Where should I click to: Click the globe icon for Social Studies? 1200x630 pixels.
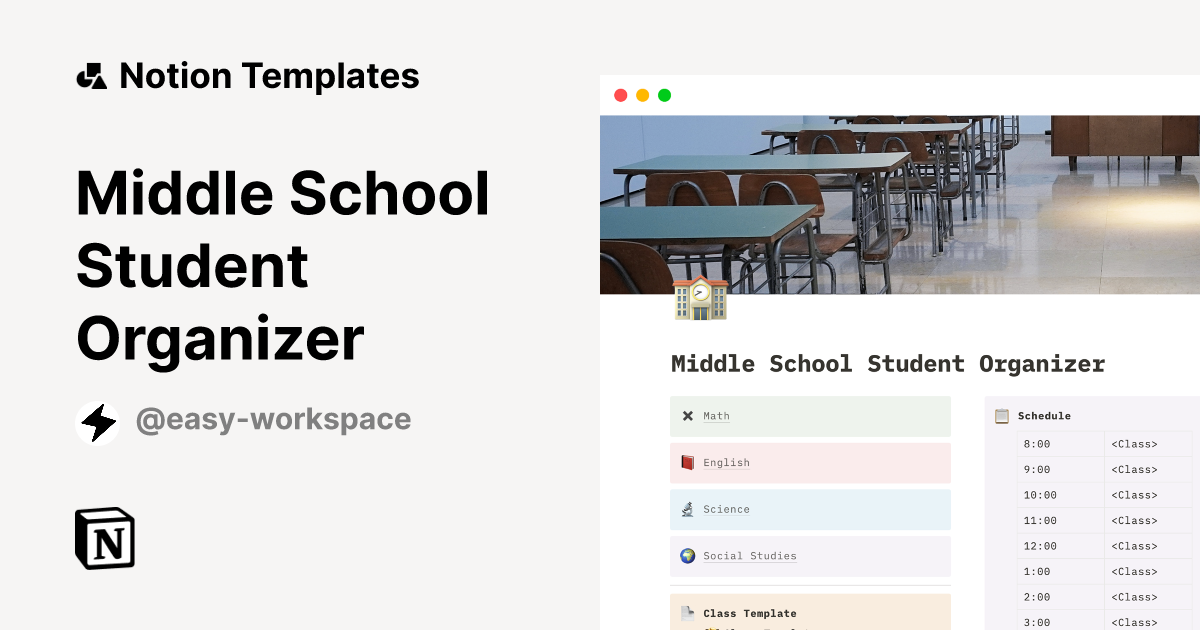pos(687,556)
